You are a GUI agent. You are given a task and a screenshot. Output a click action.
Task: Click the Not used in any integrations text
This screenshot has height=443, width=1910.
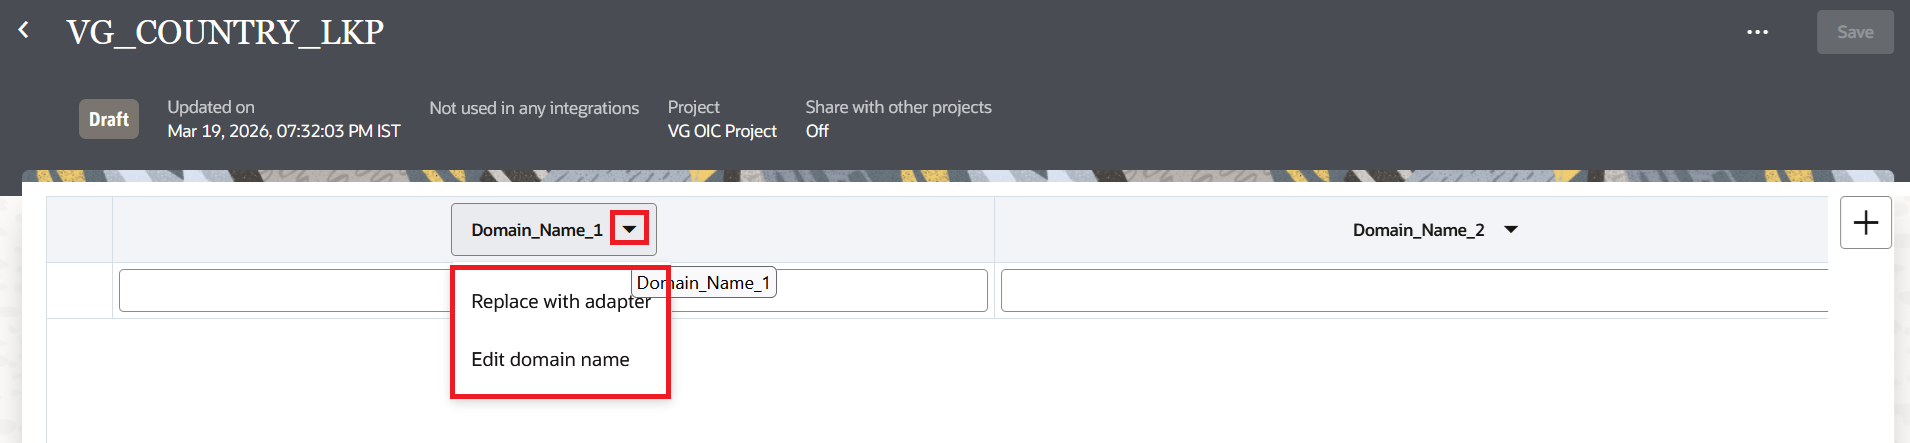534,108
